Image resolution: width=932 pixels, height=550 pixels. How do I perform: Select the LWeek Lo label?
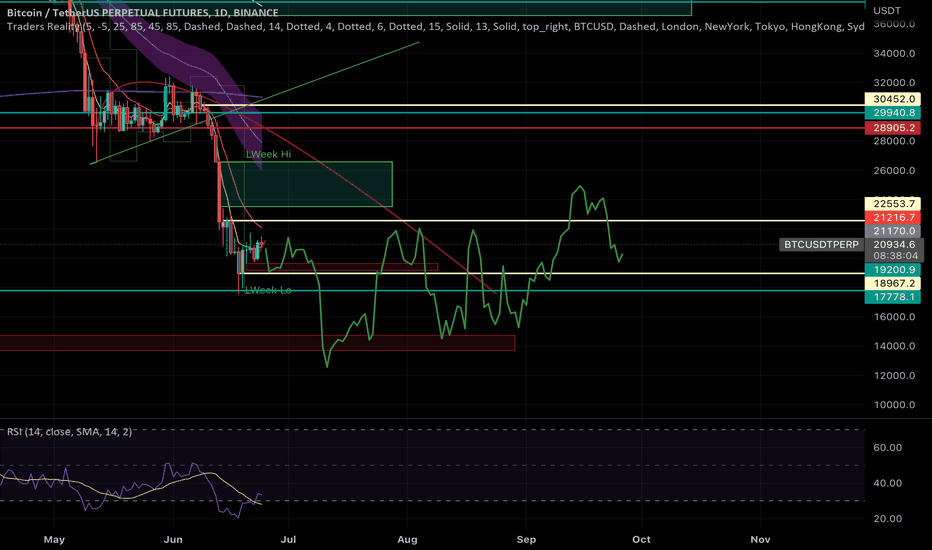[x=268, y=290]
